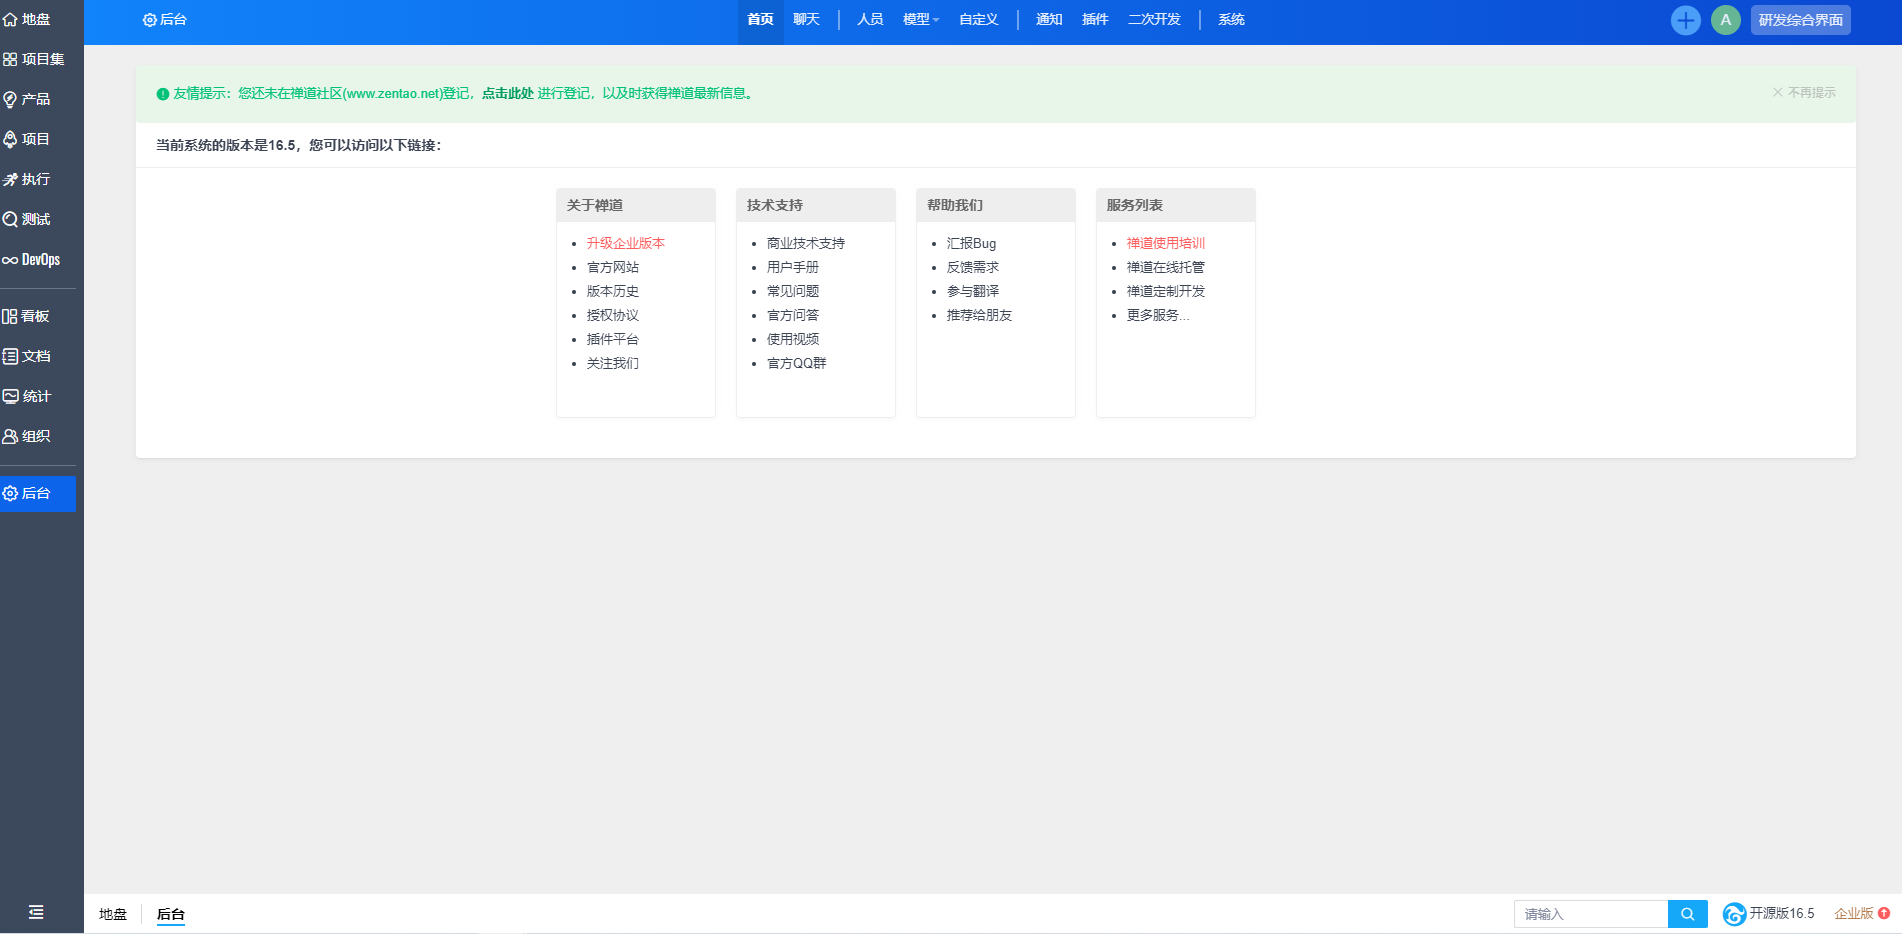This screenshot has width=1902, height=934.
Task: Click the blue plus quick-create icon
Action: click(1685, 20)
